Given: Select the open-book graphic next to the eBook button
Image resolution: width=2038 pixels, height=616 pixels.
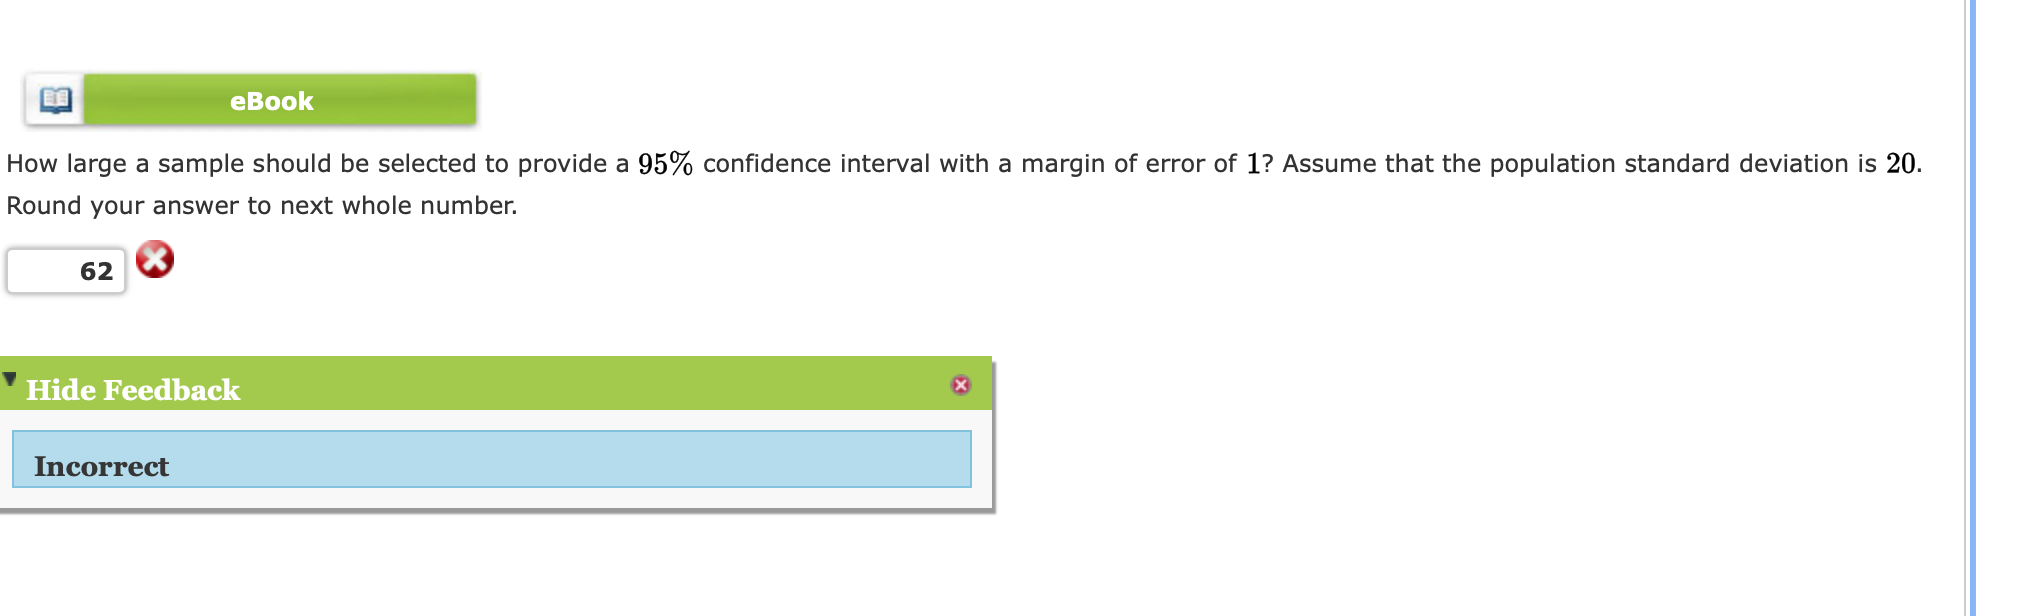Looking at the screenshot, I should (x=55, y=99).
